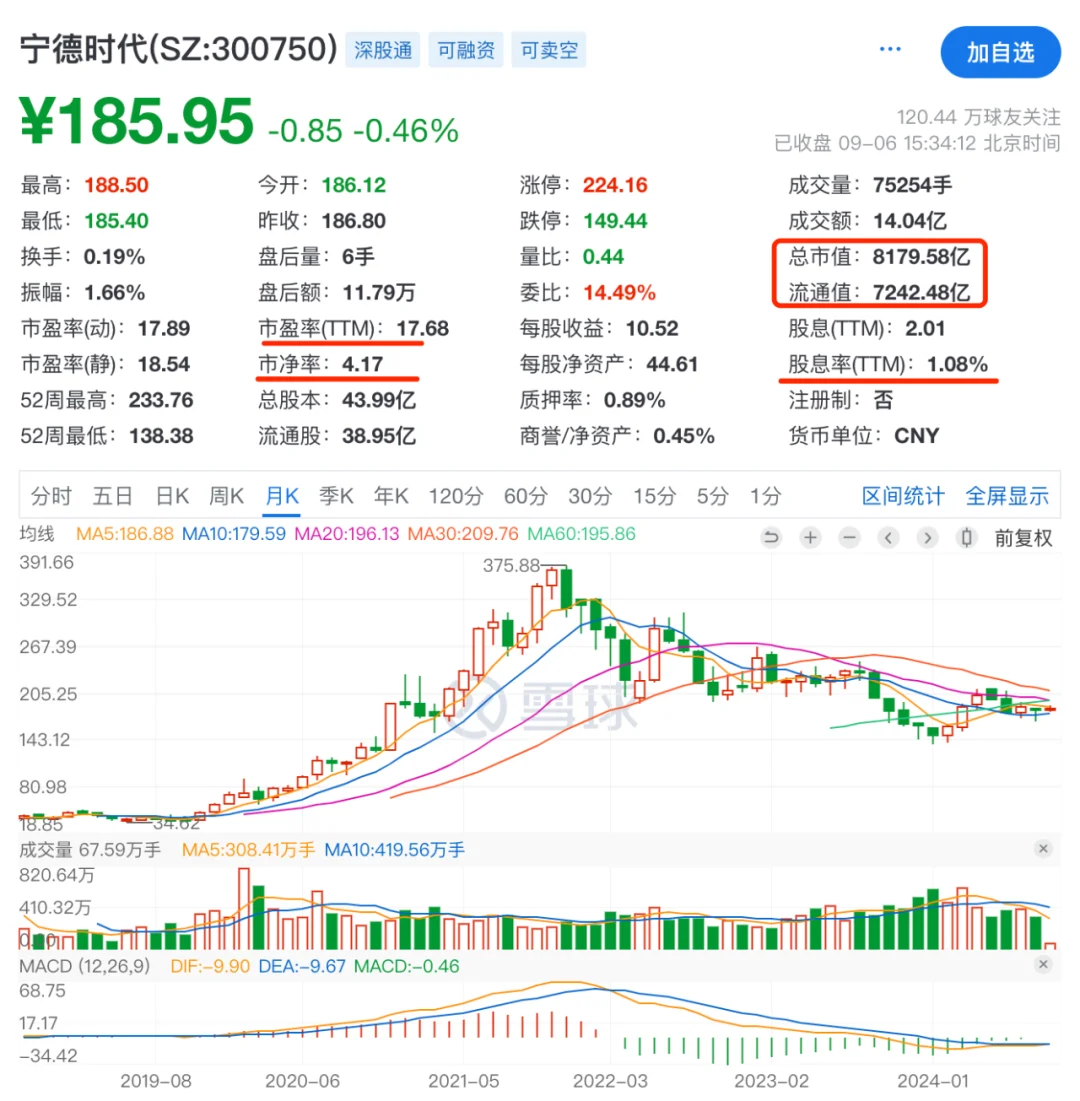Click the 34.62 low price marker
This screenshot has width=1080, height=1101.
tap(176, 822)
